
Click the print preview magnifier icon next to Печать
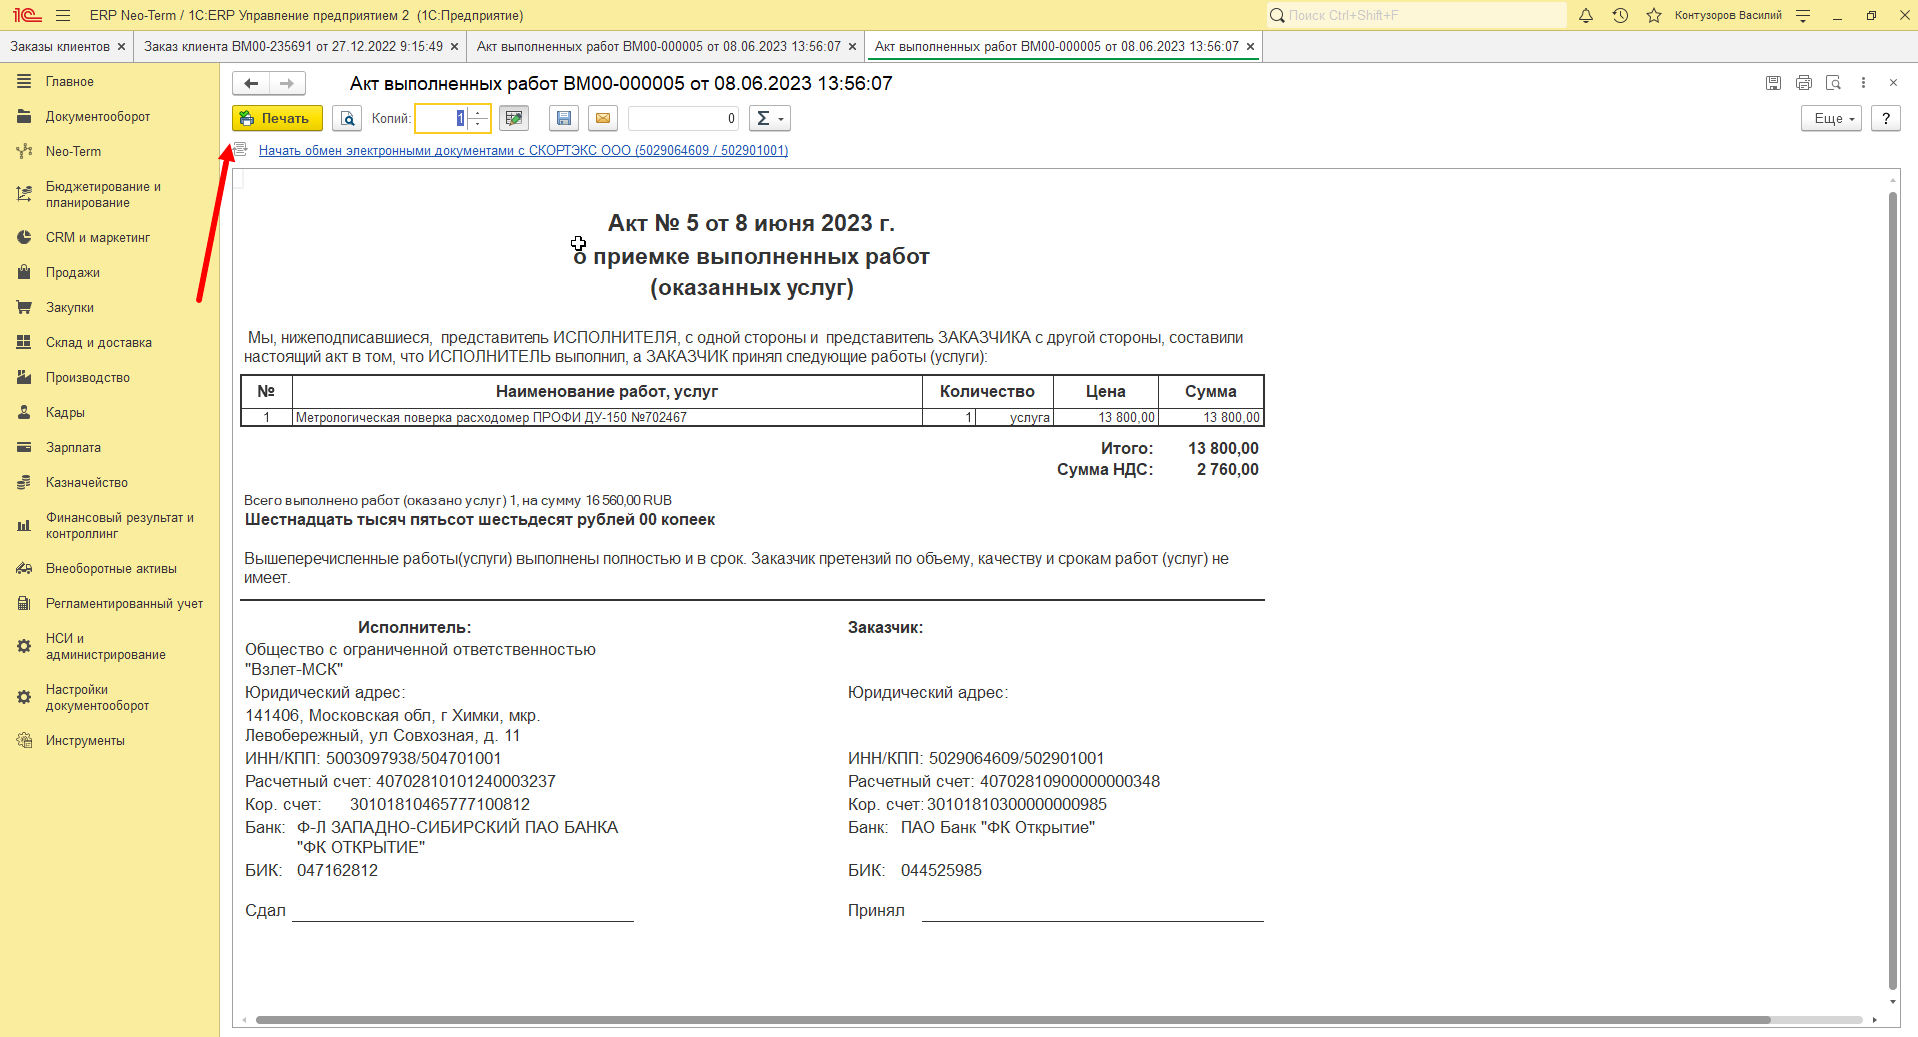click(346, 118)
